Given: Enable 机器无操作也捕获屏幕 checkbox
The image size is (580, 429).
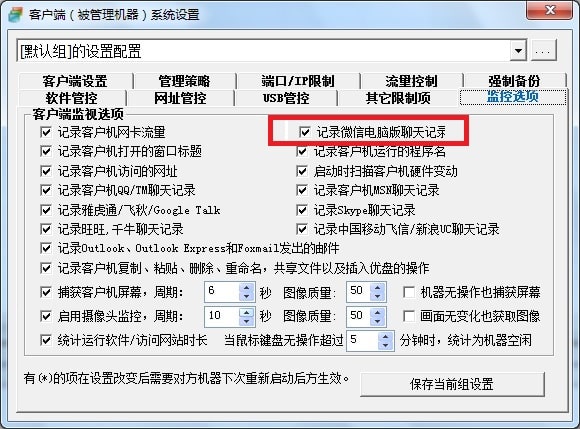Looking at the screenshot, I should tap(409, 292).
